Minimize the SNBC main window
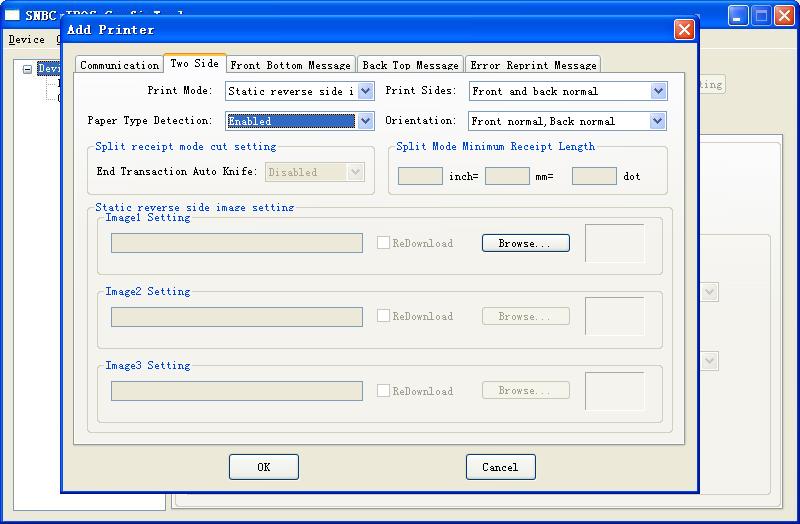800x524 pixels. (738, 15)
